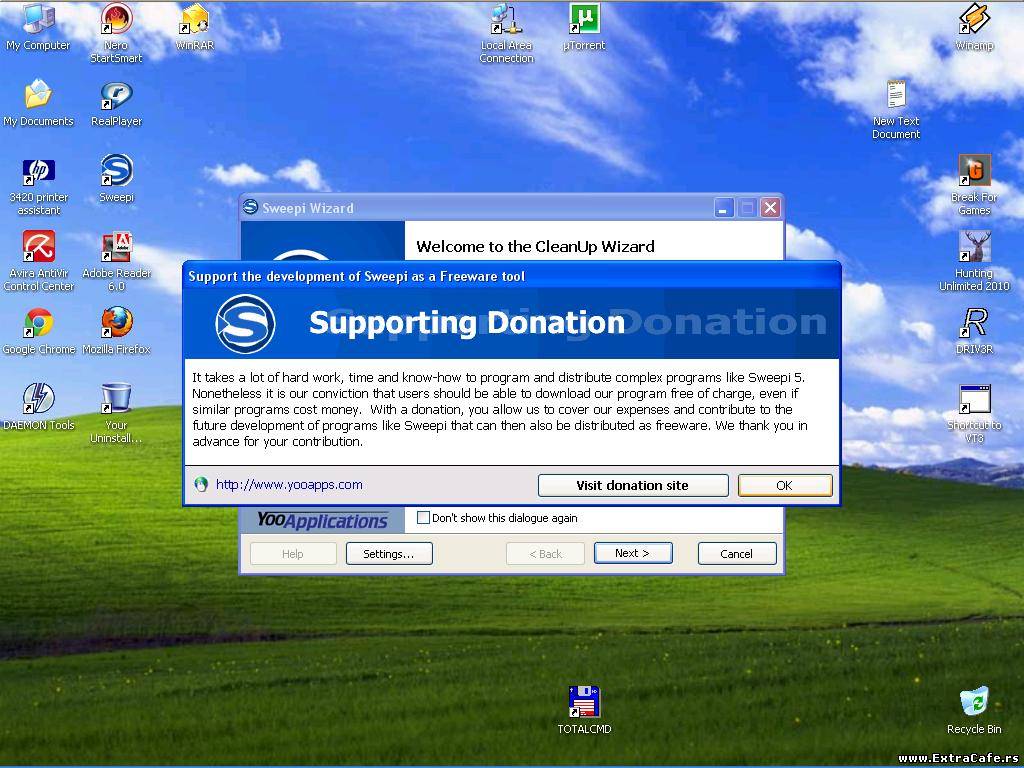This screenshot has width=1024, height=768.
Task: Click Visit donation site button
Action: click(x=633, y=485)
